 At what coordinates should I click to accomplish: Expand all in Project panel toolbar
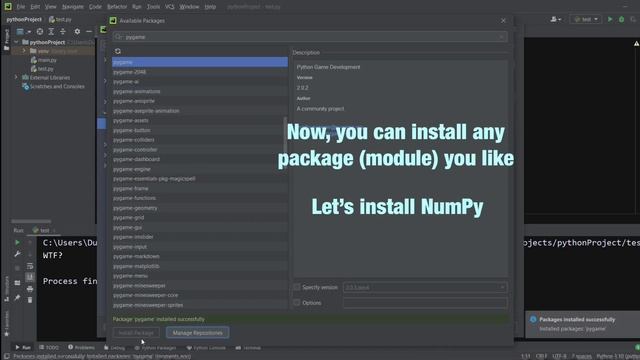point(51,31)
